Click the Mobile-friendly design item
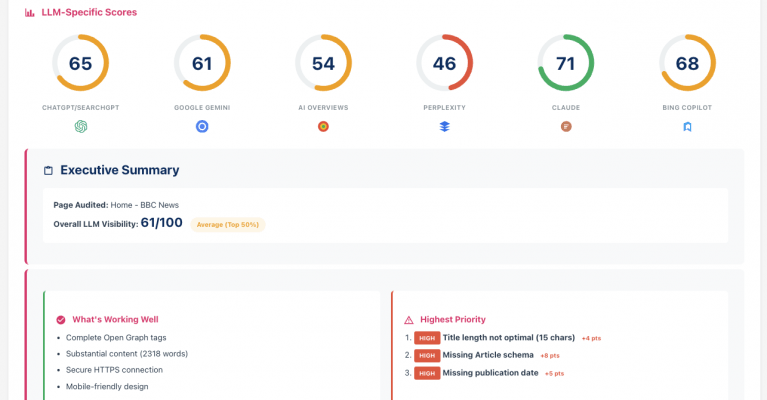The width and height of the screenshot is (767, 400). (107, 386)
